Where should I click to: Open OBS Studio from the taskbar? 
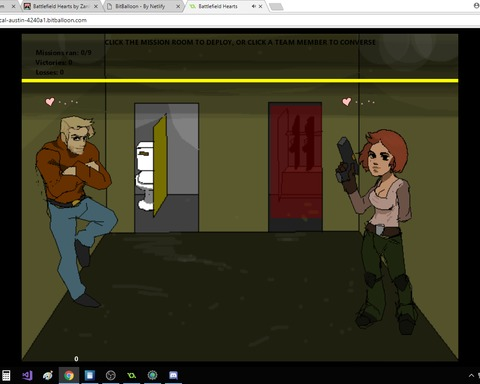(111, 376)
